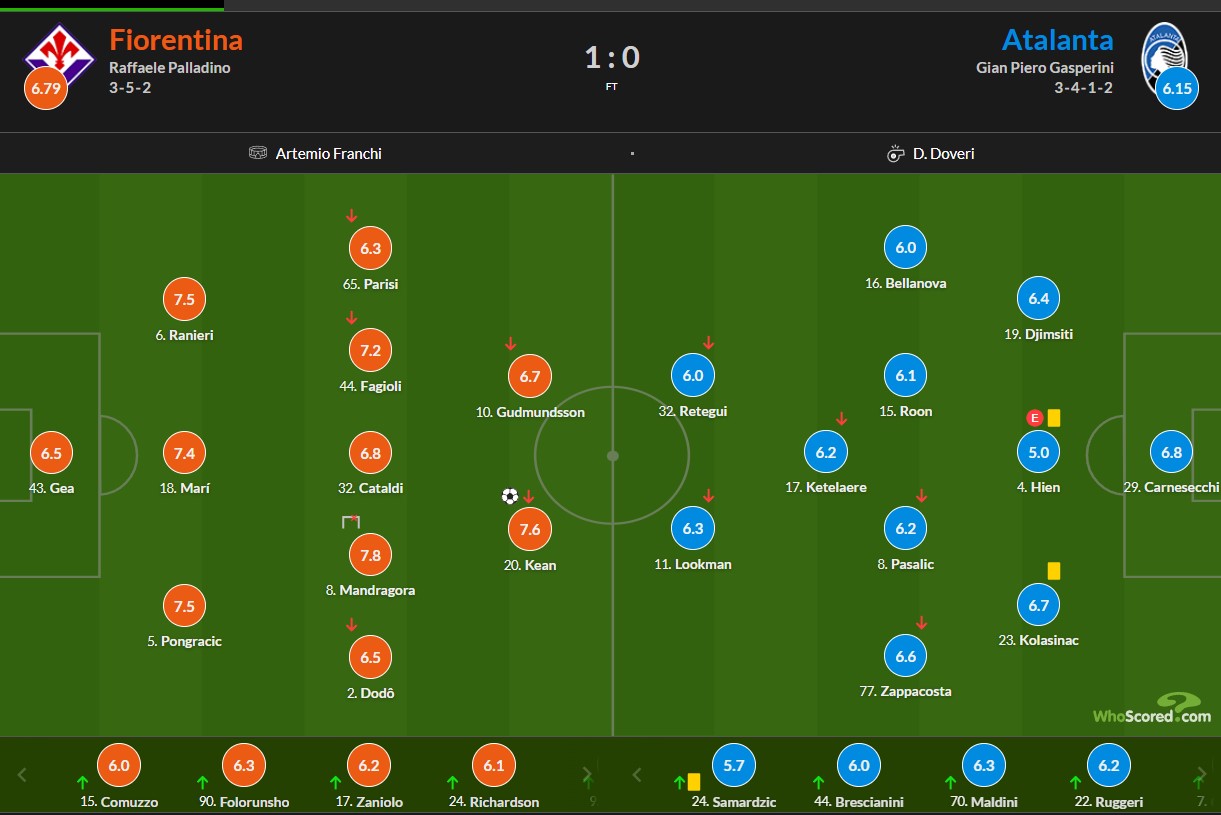Click the yellow card icon above Kolasinac
1221x815 pixels.
(x=1054, y=571)
